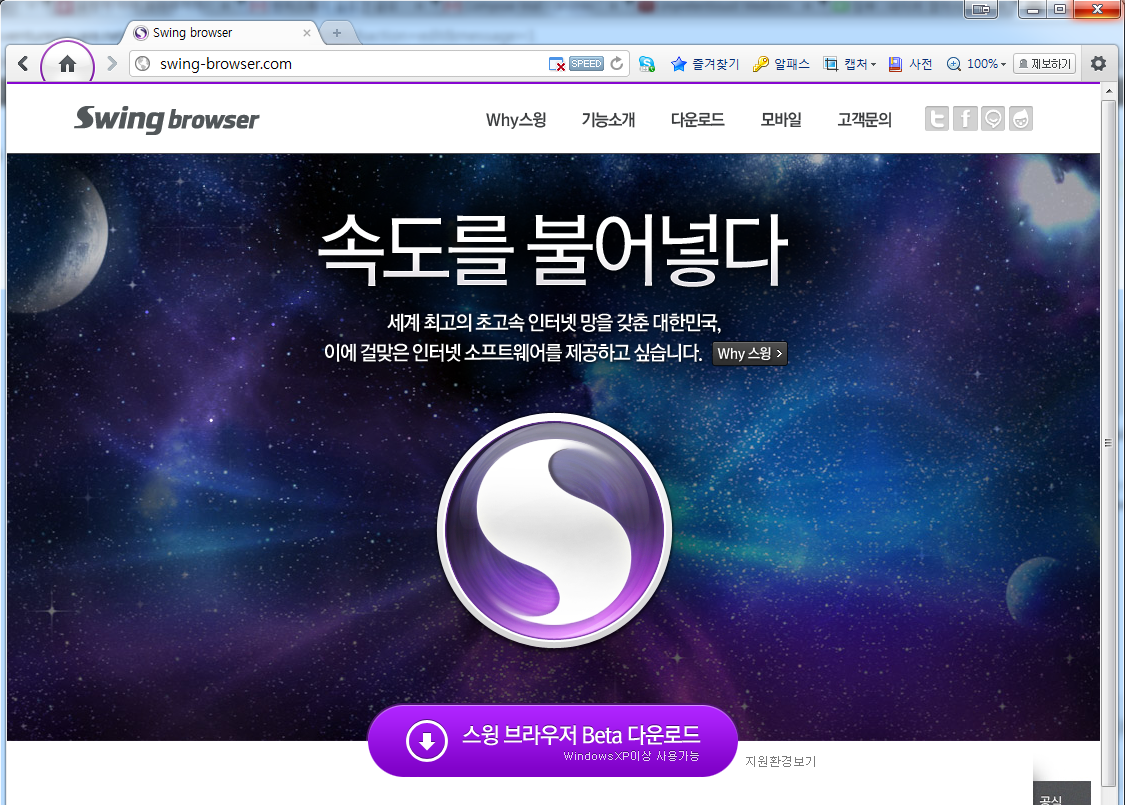Open the 다운로드 navigation menu

coord(697,120)
